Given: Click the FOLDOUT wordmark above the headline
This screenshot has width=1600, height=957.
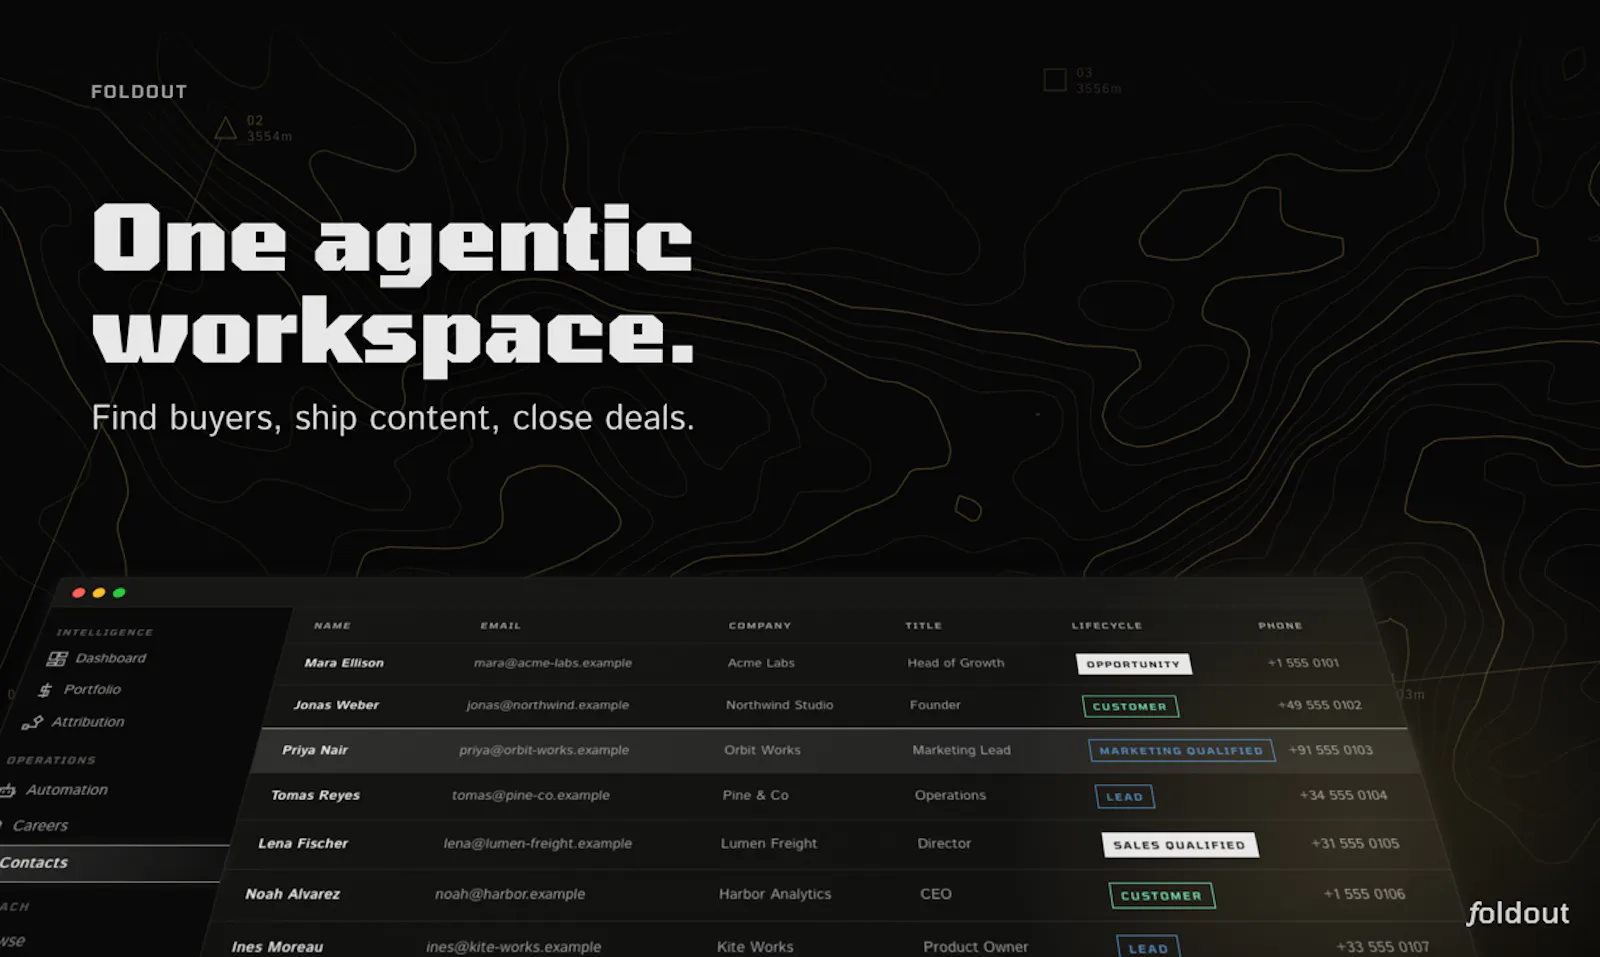Looking at the screenshot, I should pos(139,92).
